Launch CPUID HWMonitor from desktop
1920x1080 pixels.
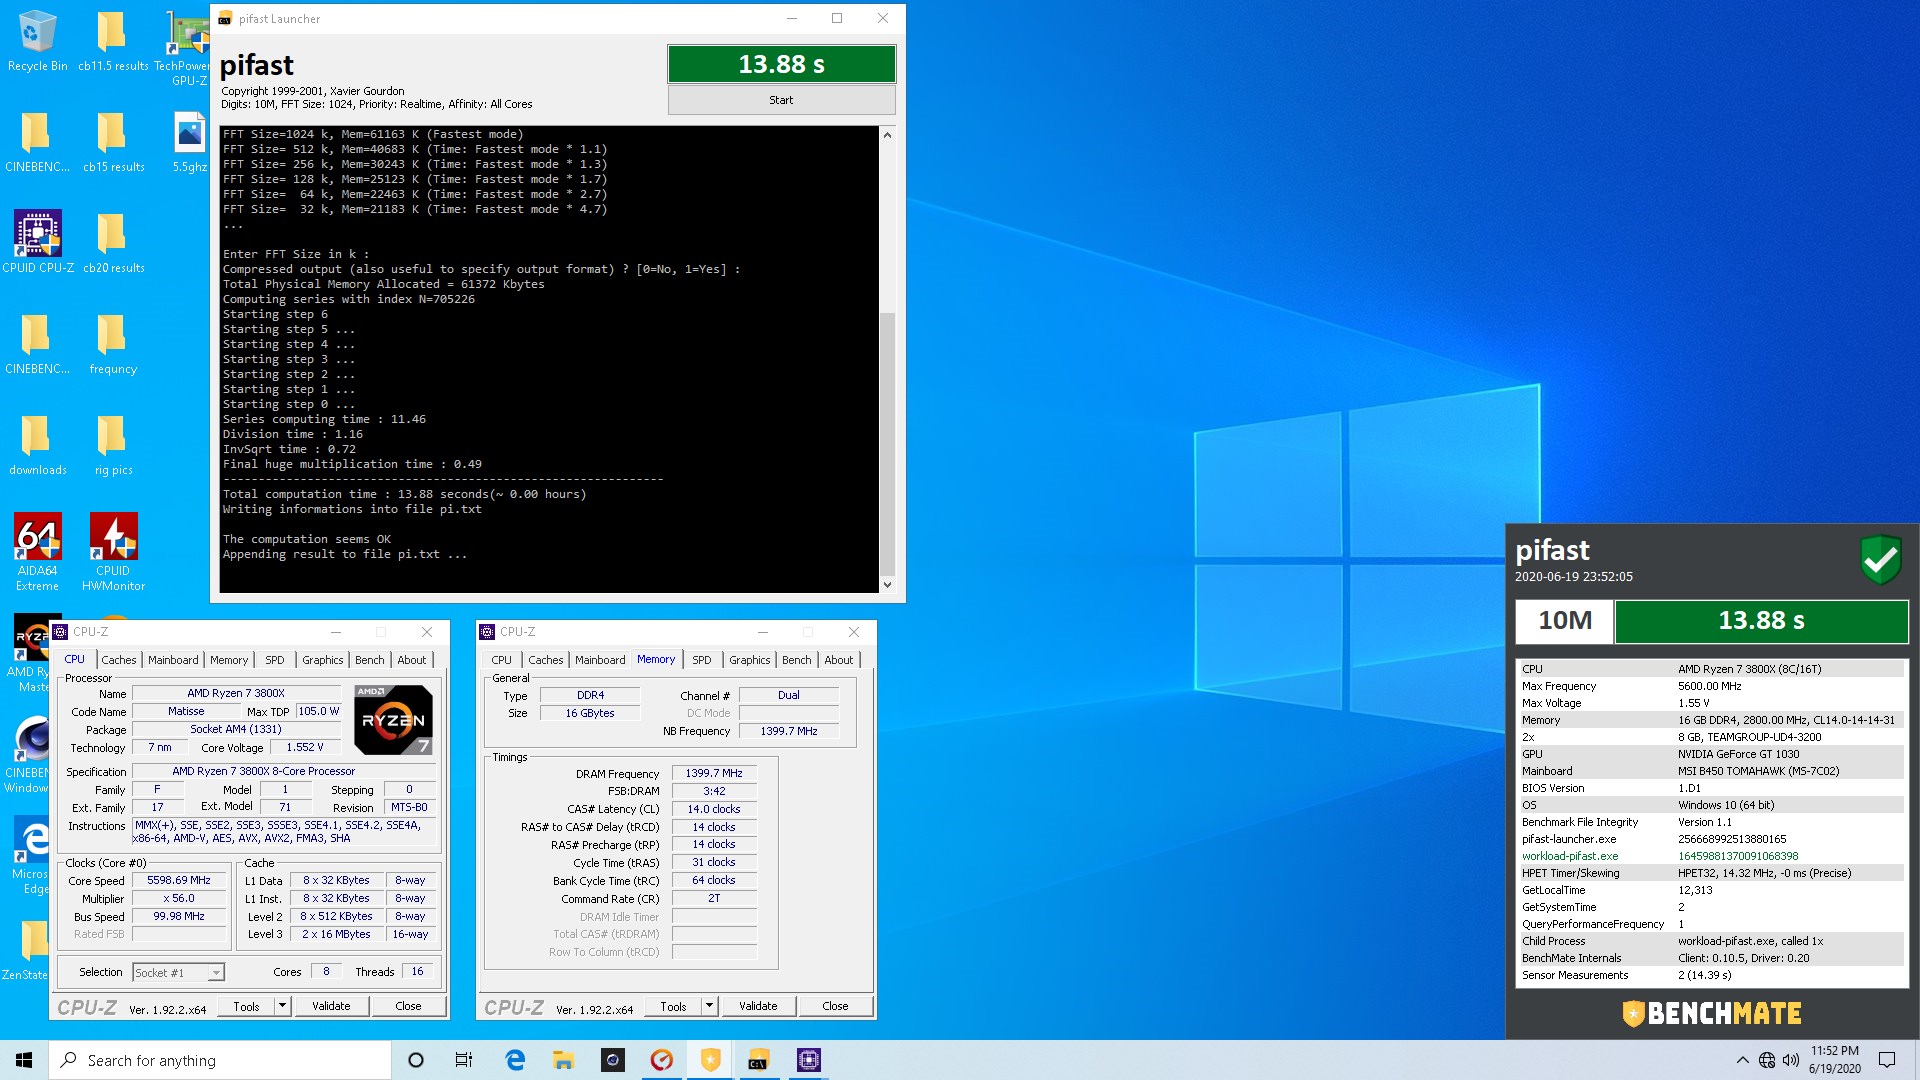(x=113, y=552)
